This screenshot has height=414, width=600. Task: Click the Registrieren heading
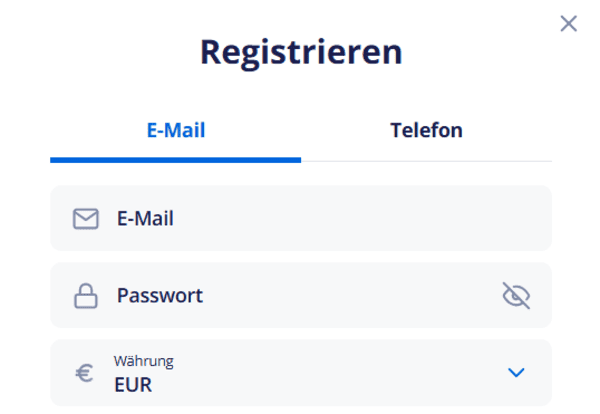coord(300,52)
